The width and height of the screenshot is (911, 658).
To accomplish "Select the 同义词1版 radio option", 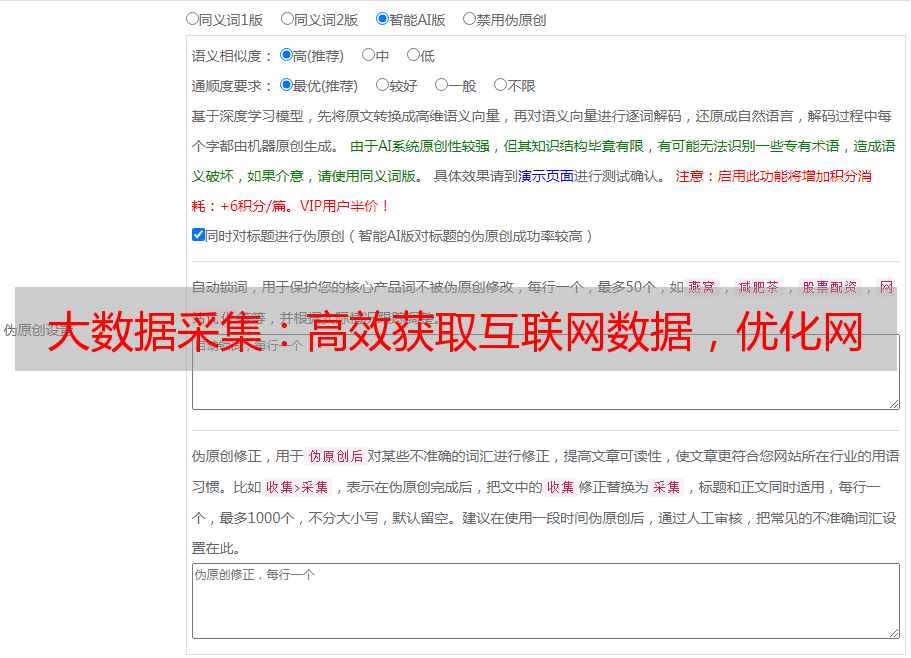I will coord(192,19).
